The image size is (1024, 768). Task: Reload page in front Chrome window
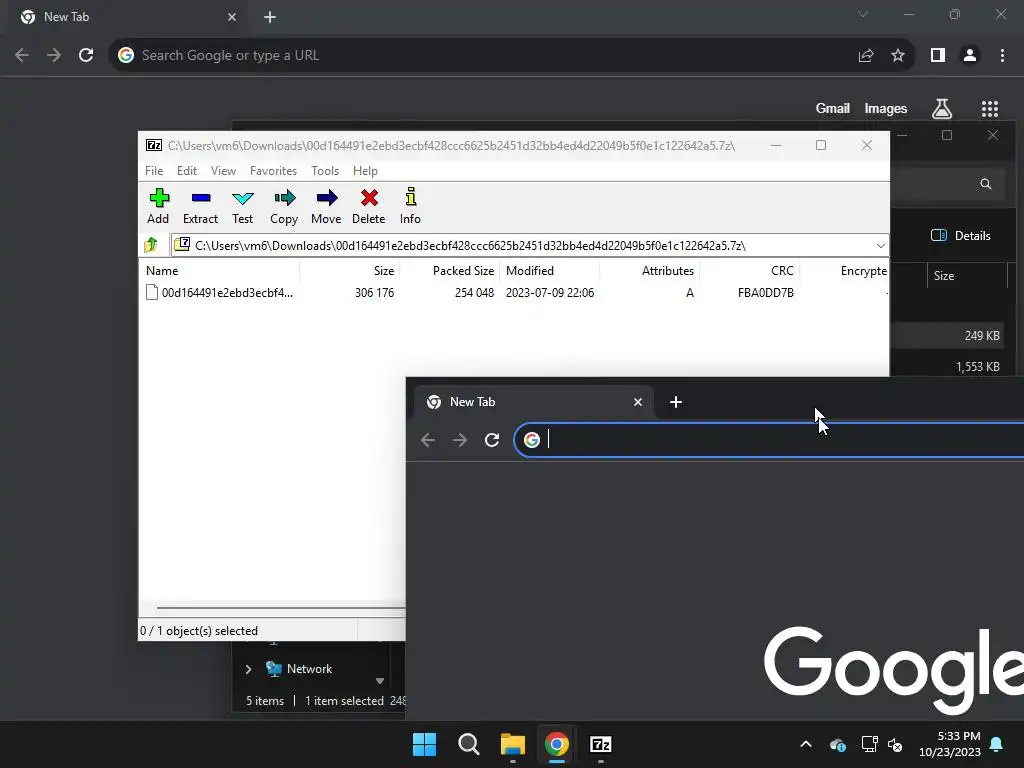492,440
